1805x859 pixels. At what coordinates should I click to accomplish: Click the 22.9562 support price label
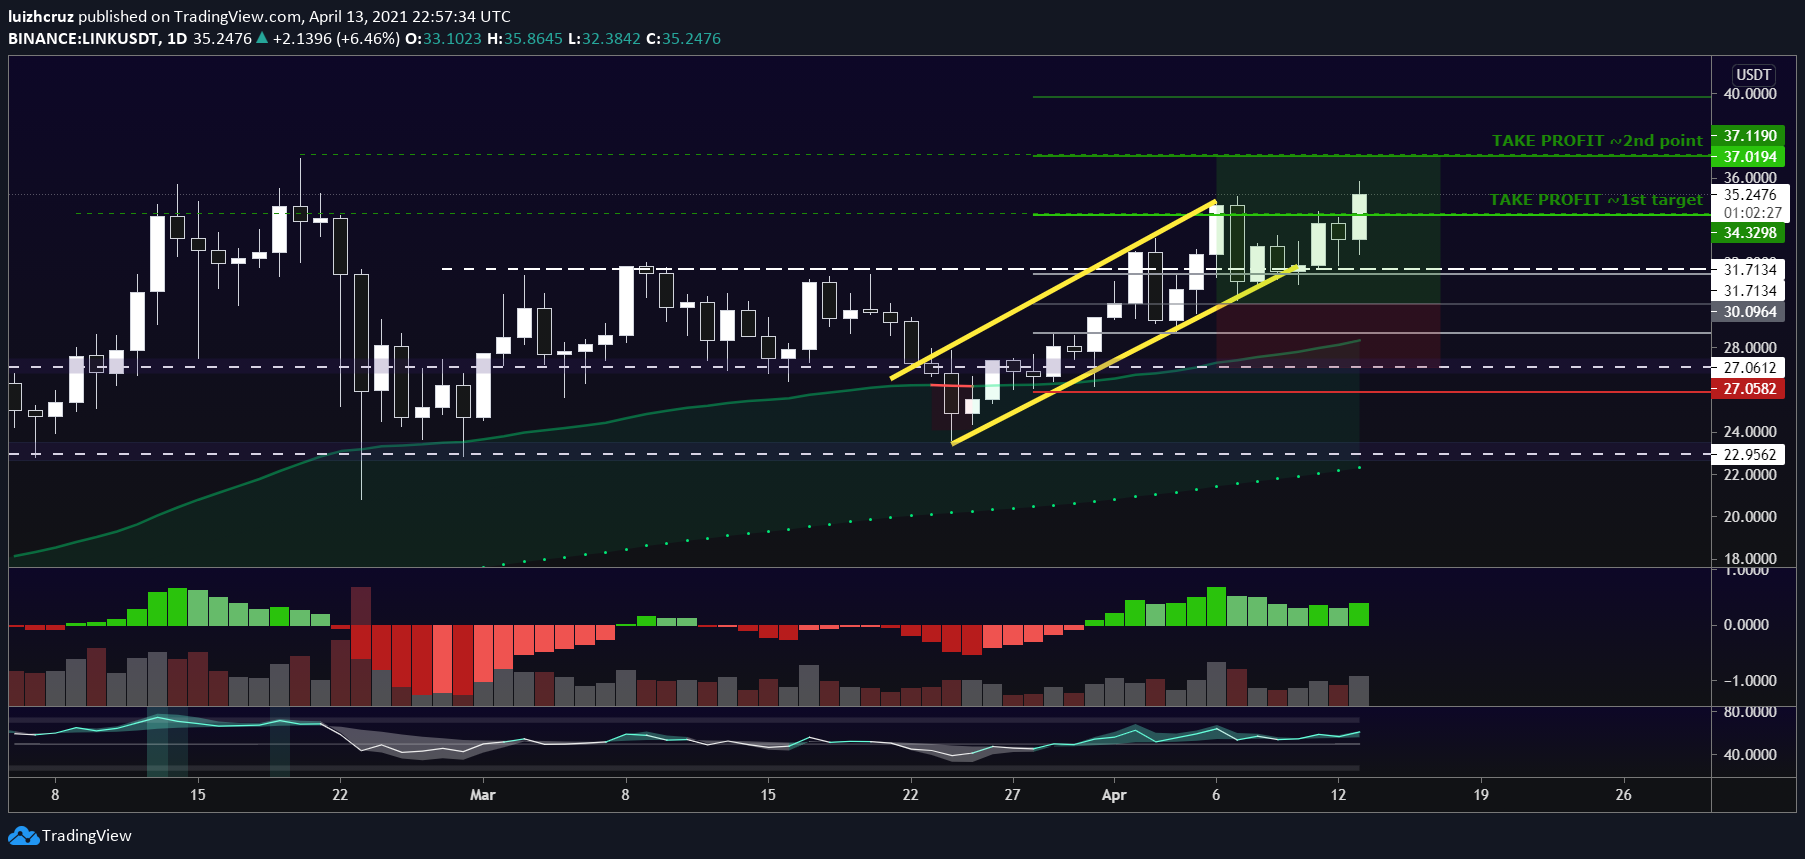[1749, 455]
